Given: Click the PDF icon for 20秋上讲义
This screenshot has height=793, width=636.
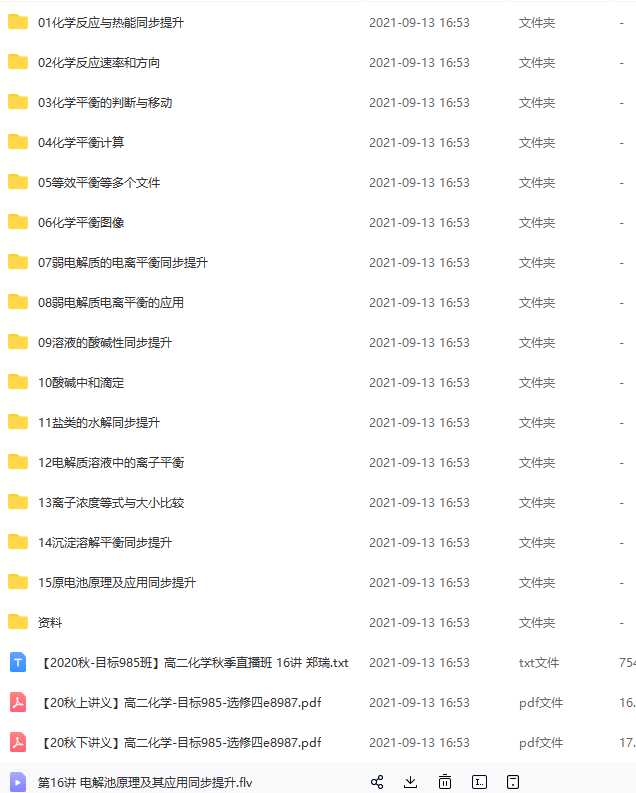Looking at the screenshot, I should click(18, 702).
